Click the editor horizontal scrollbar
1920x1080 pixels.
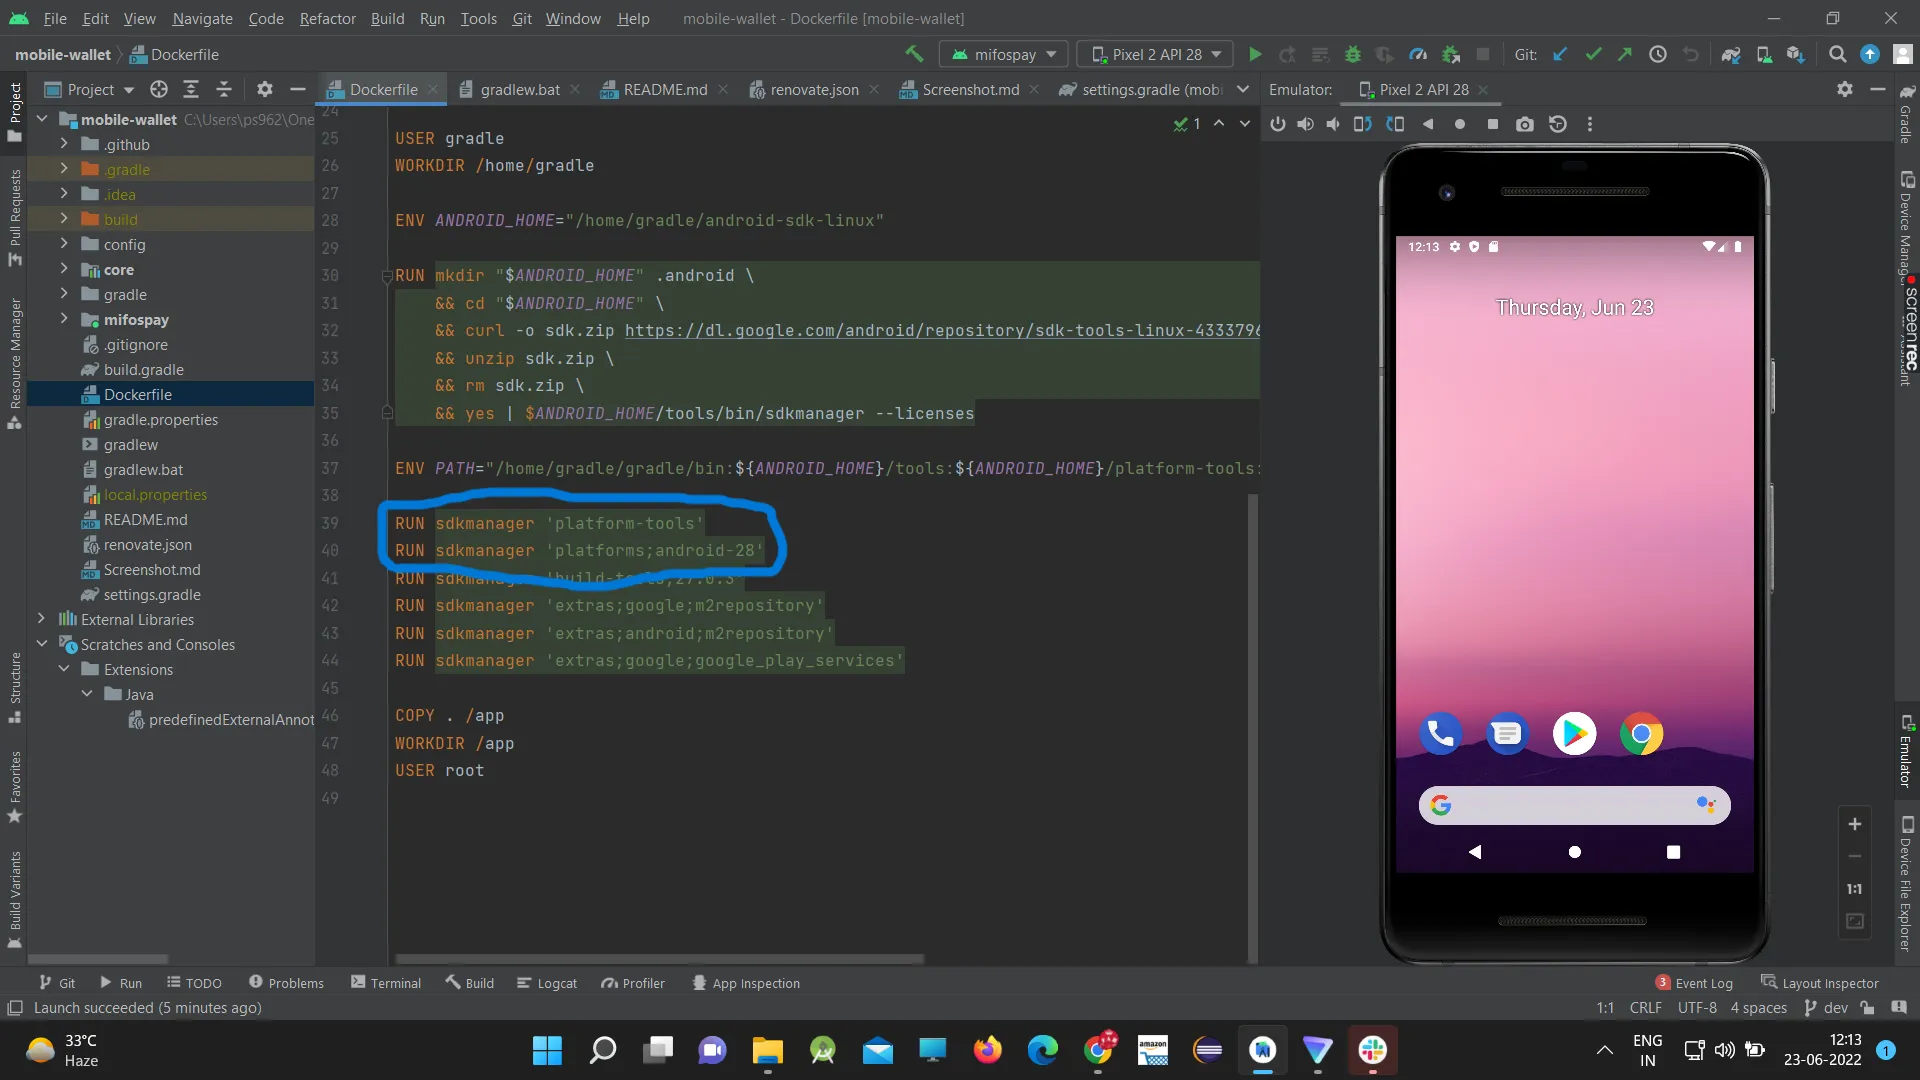point(660,959)
